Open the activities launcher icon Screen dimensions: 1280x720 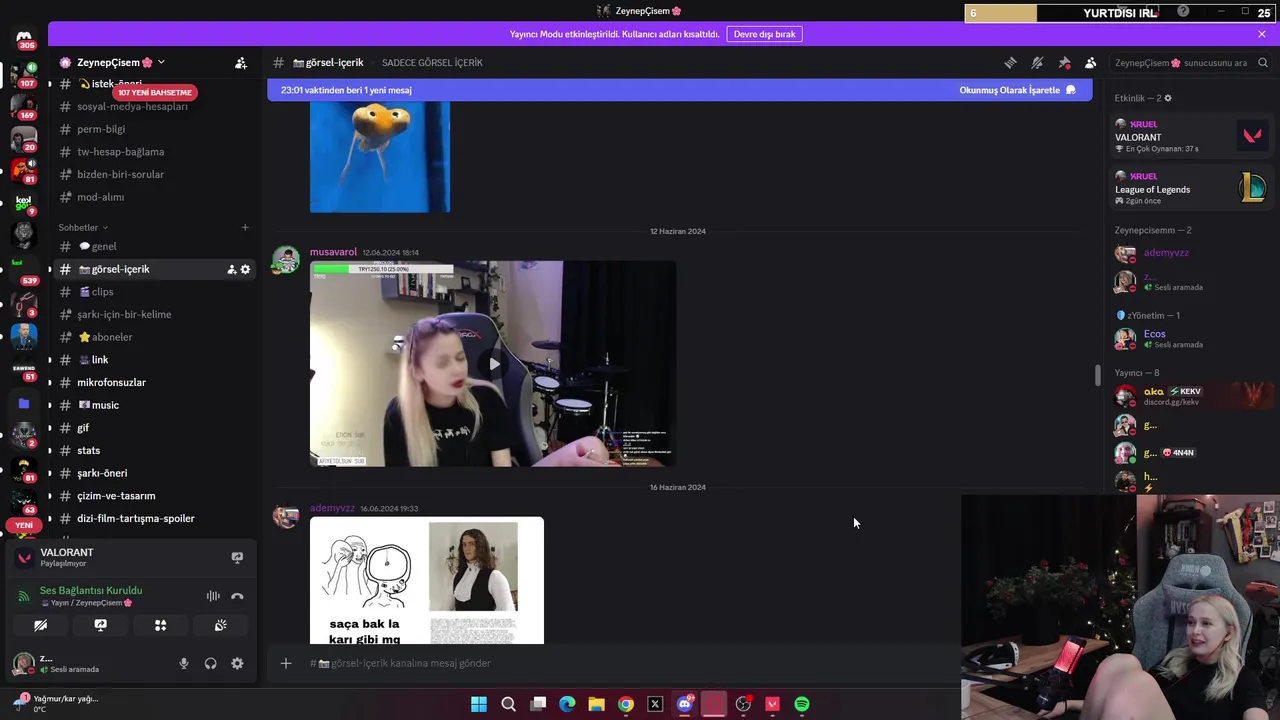click(160, 625)
